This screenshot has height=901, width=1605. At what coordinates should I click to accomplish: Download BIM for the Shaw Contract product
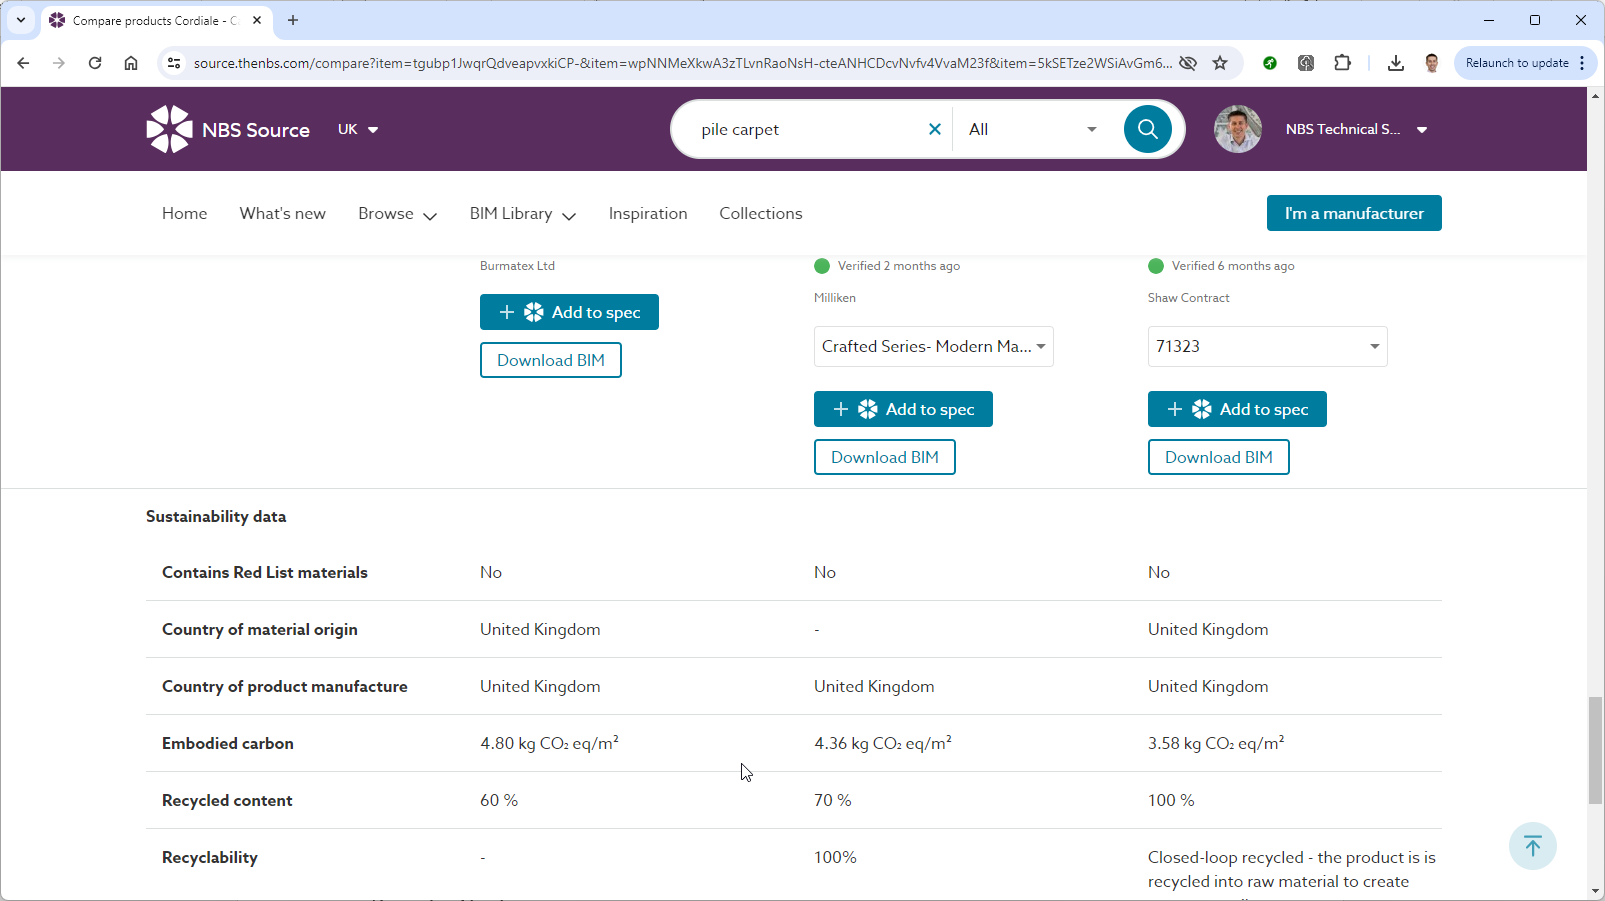[1219, 457]
